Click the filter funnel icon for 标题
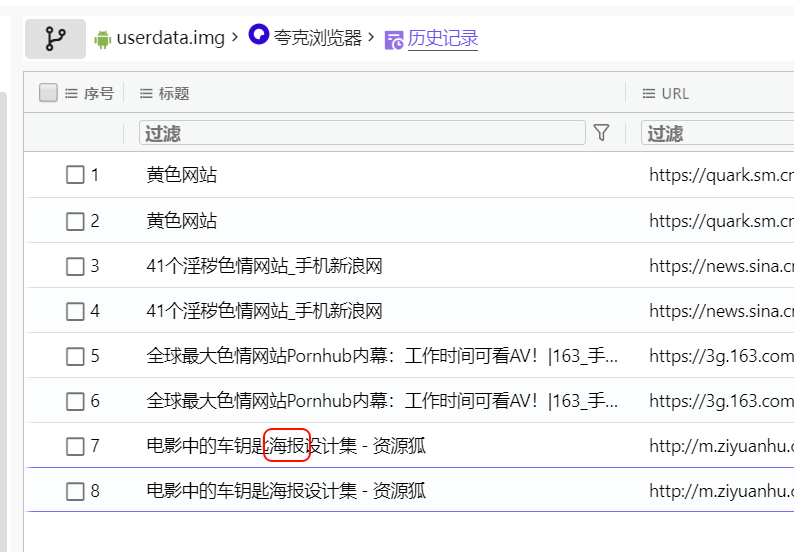Viewport: 794px width, 552px height. point(601,133)
